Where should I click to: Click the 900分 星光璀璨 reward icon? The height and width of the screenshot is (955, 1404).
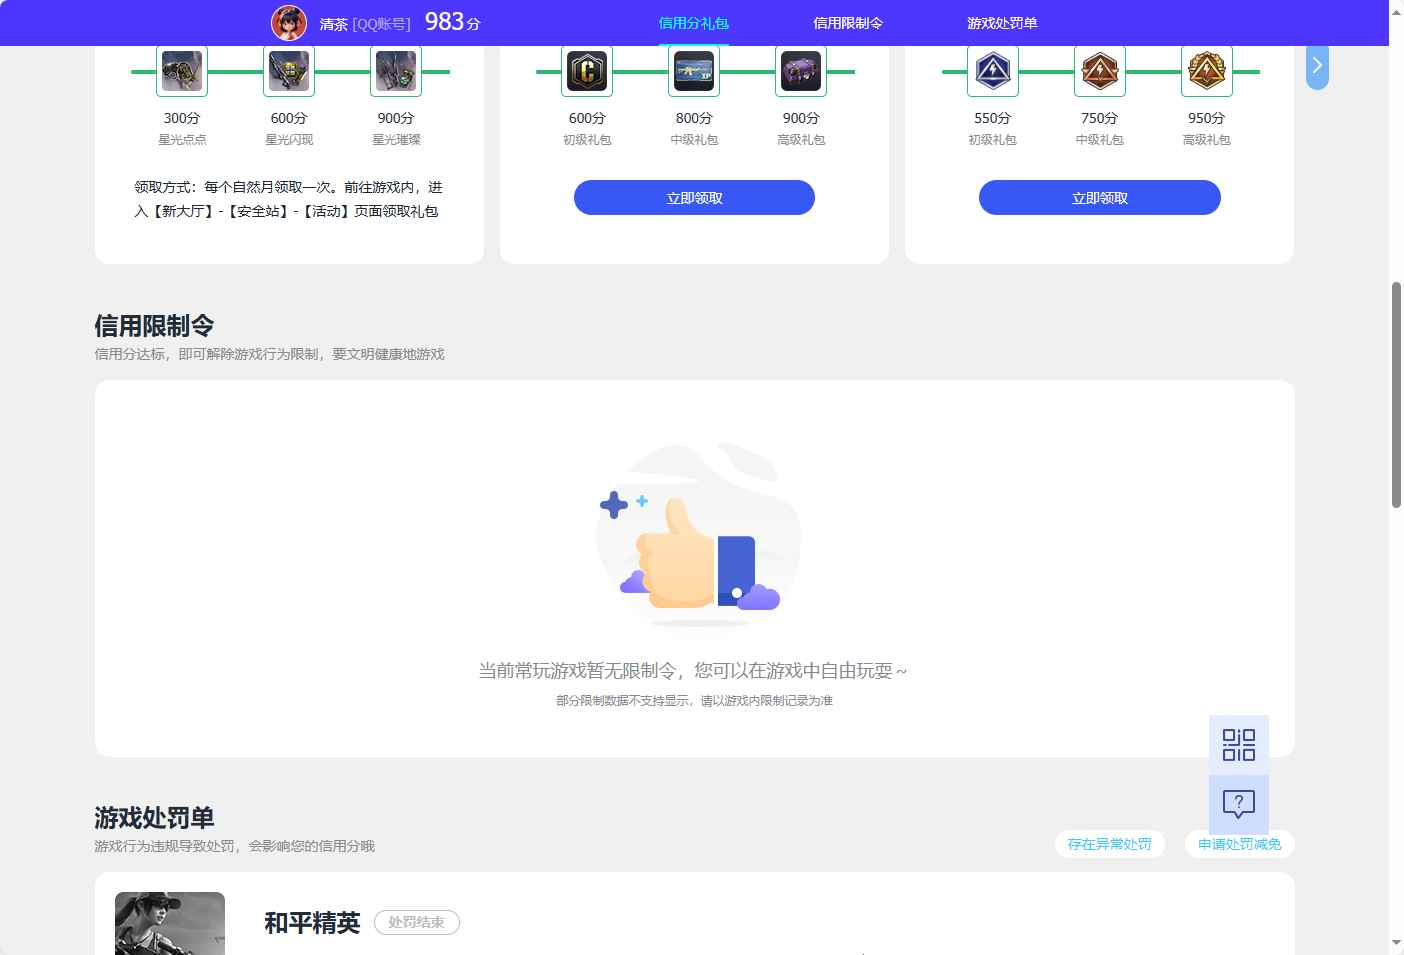click(395, 70)
